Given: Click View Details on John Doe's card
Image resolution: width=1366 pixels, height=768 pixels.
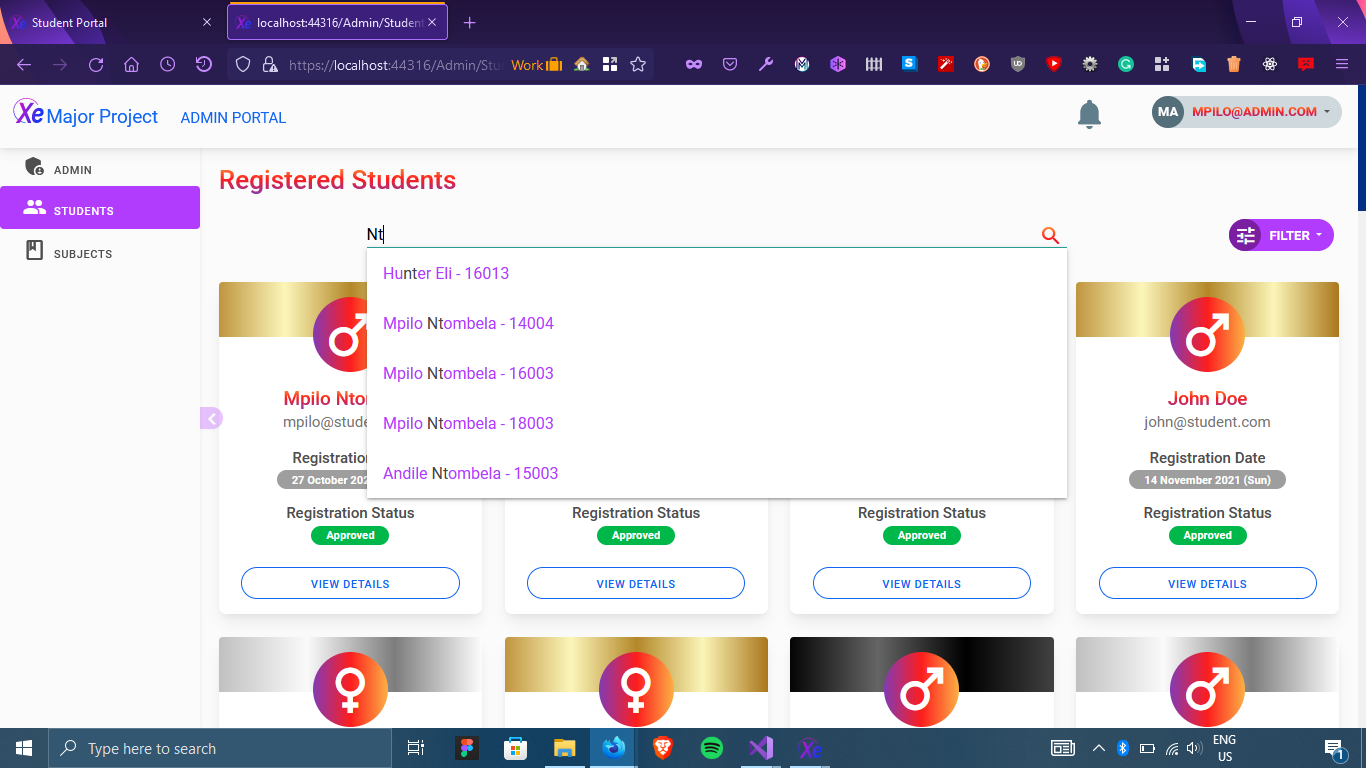Looking at the screenshot, I should (1207, 583).
